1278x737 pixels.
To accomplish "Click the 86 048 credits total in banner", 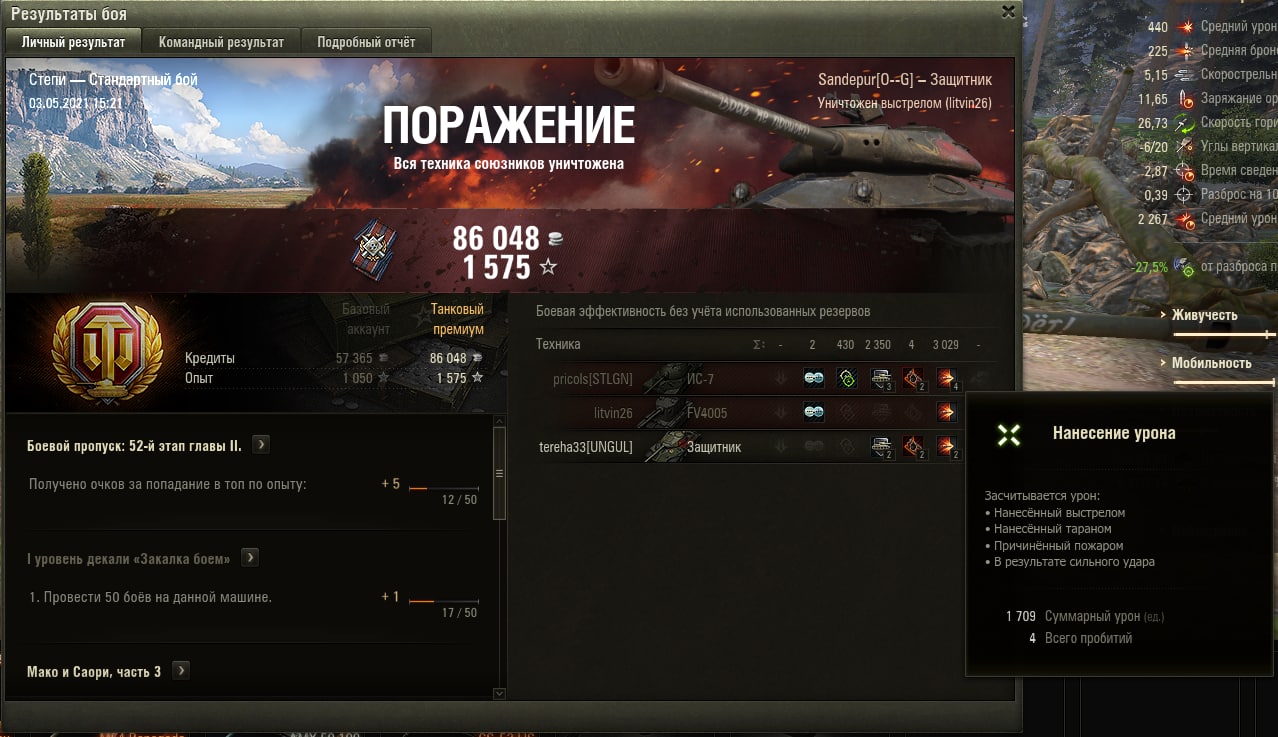I will [495, 238].
